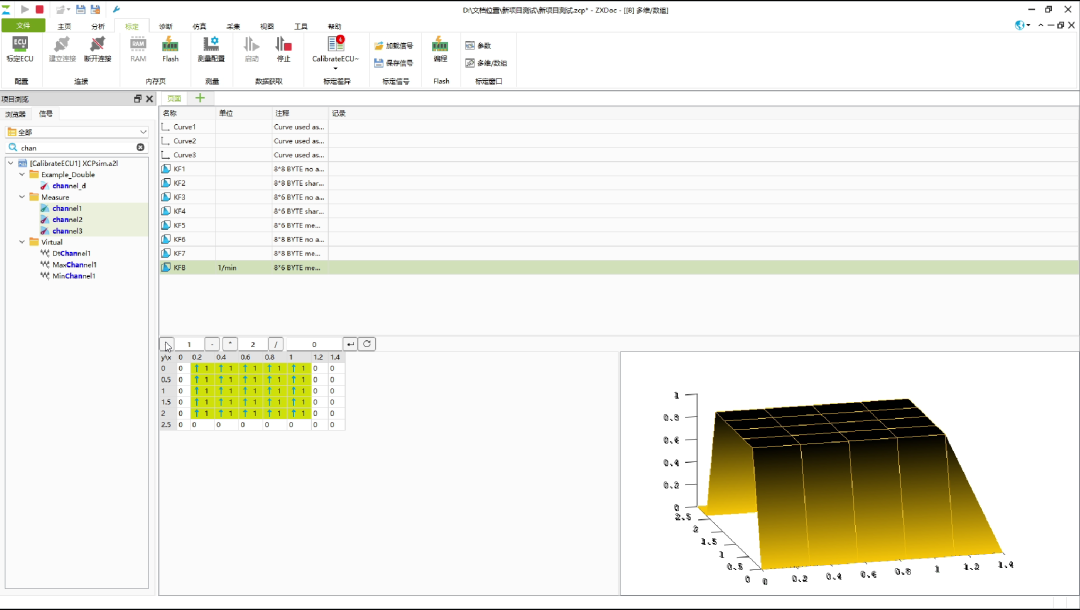1080x610 pixels.
Task: Switch to the 分析 ribbon tab
Action: pos(98,26)
